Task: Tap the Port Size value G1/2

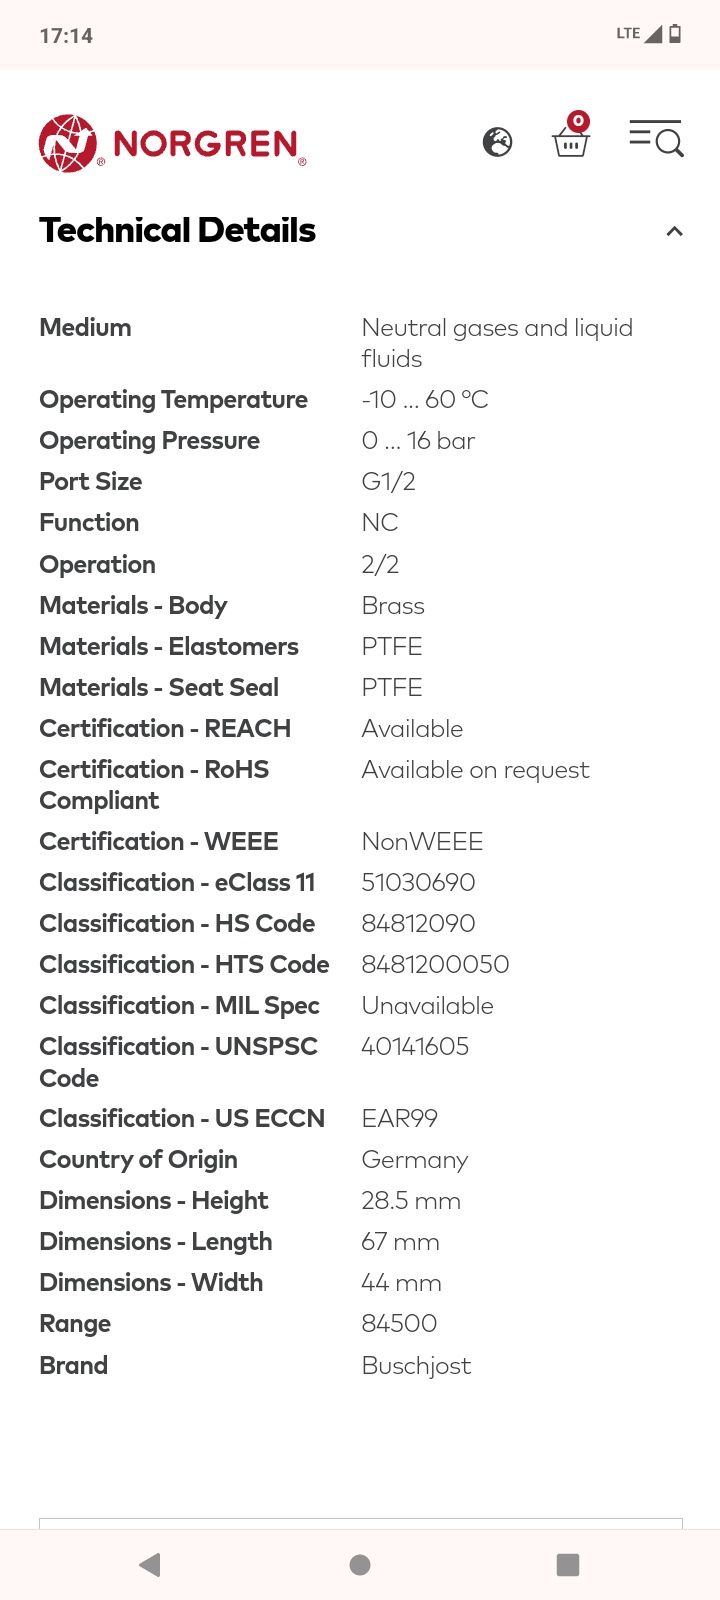Action: 388,481
